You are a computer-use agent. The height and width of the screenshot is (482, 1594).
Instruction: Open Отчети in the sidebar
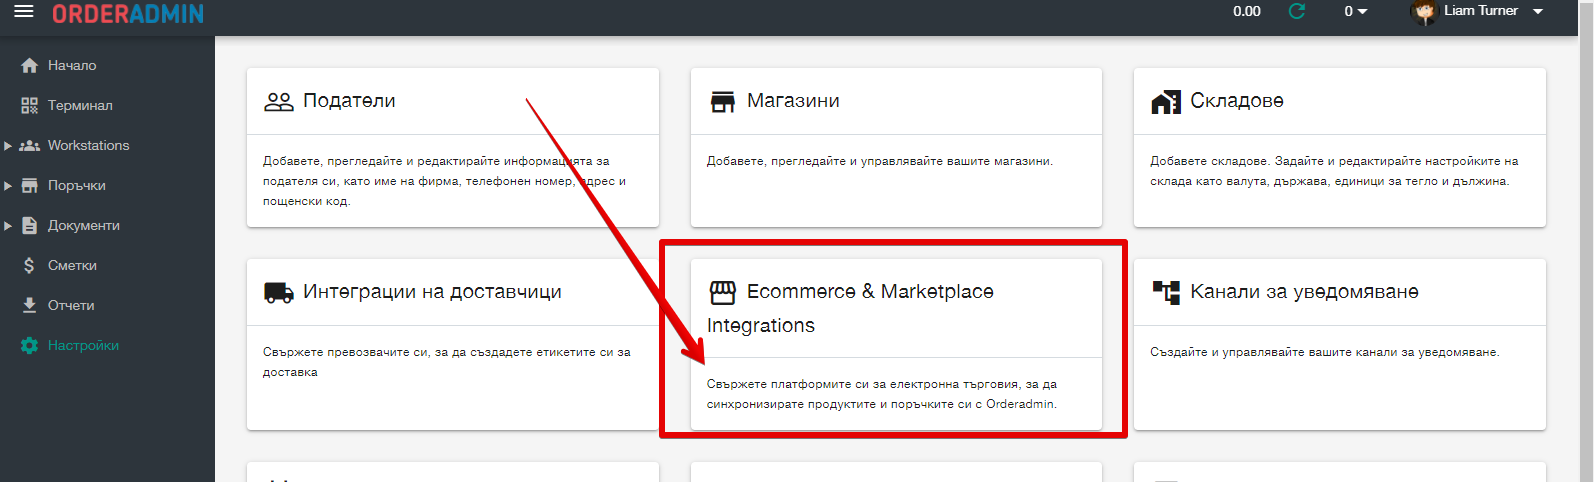(71, 305)
